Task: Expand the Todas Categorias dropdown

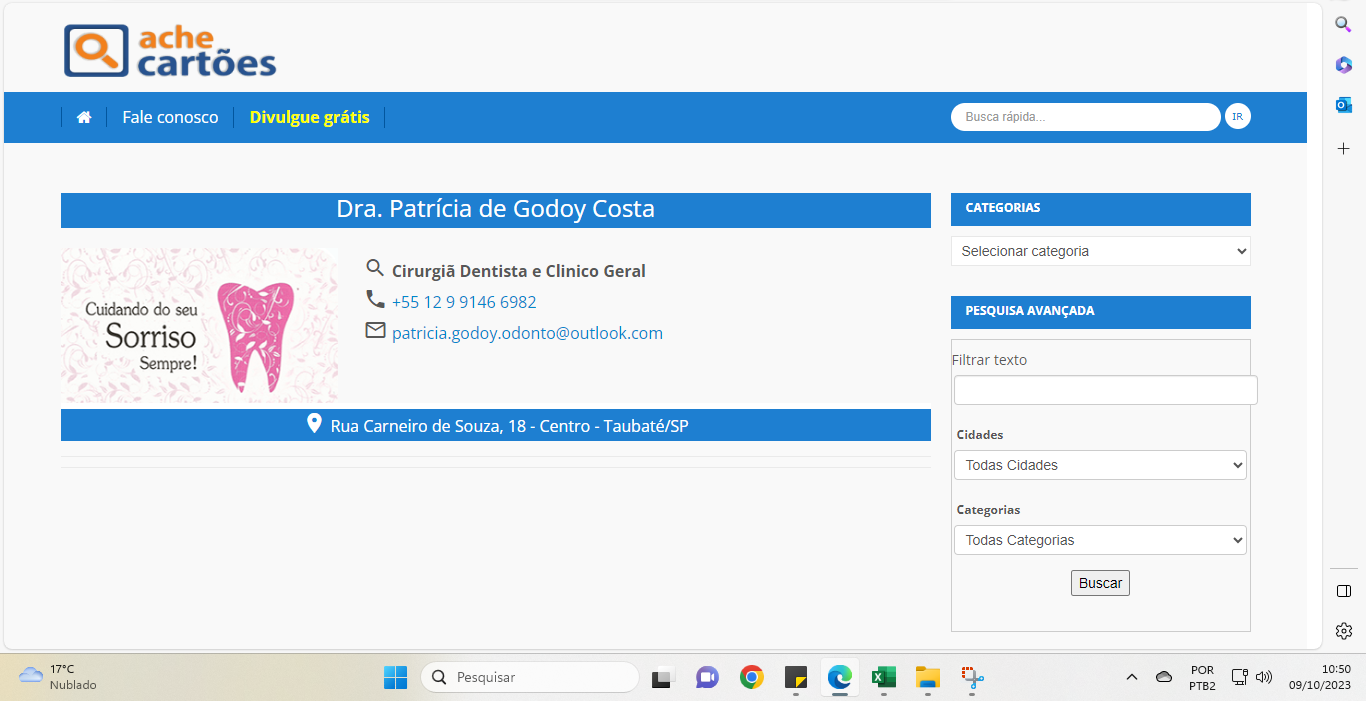Action: [1100, 540]
